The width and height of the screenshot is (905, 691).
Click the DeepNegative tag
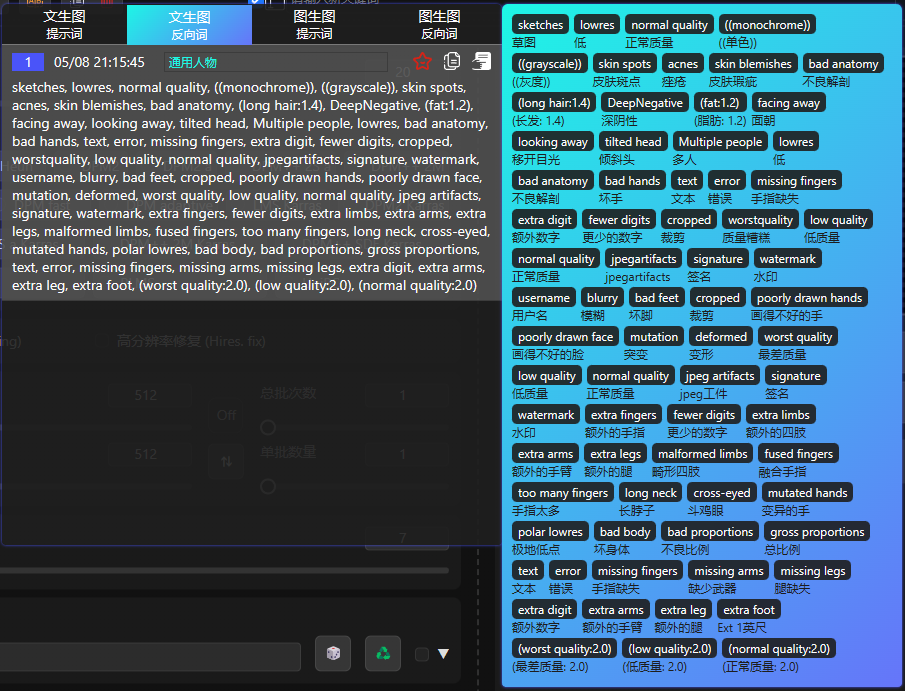click(x=644, y=103)
